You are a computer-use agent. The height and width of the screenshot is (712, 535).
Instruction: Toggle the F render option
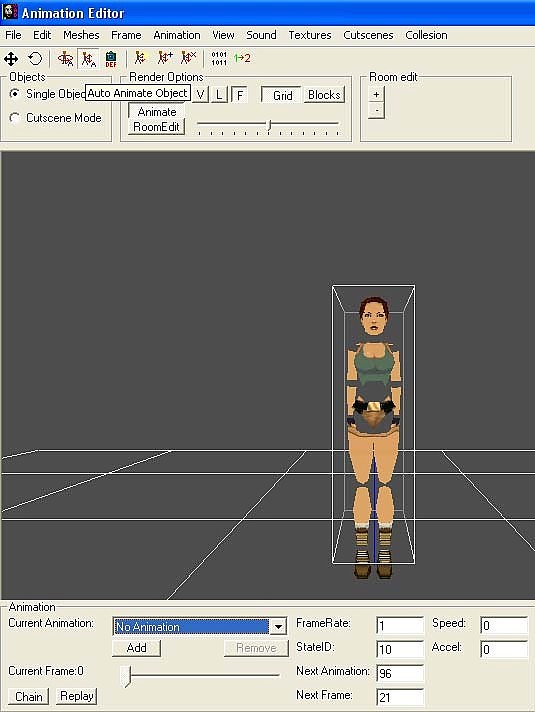(x=239, y=95)
